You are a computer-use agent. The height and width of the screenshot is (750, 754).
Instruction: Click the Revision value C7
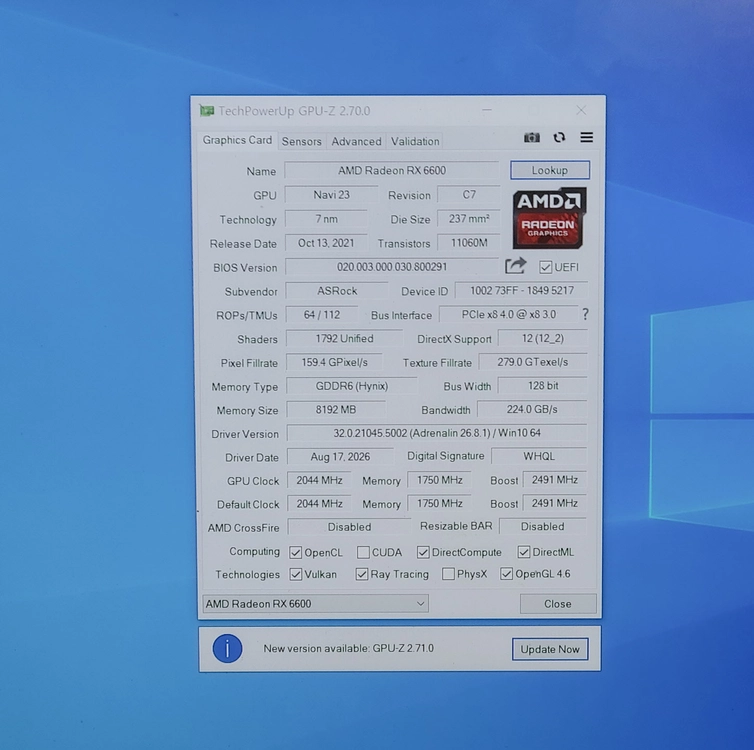[469, 195]
